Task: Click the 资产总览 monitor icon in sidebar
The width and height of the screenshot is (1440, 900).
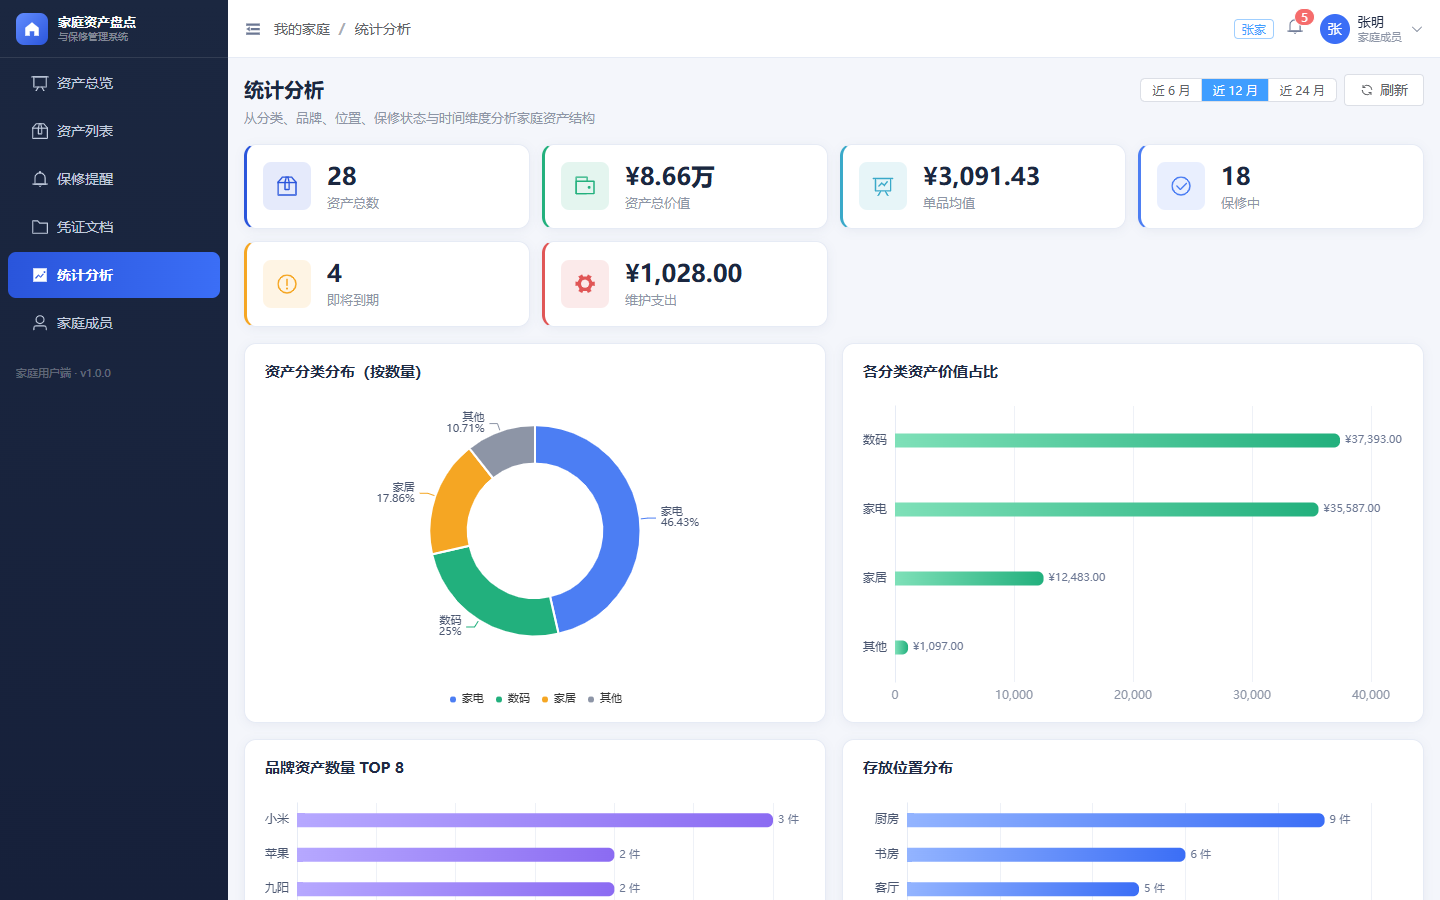Action: [x=40, y=83]
